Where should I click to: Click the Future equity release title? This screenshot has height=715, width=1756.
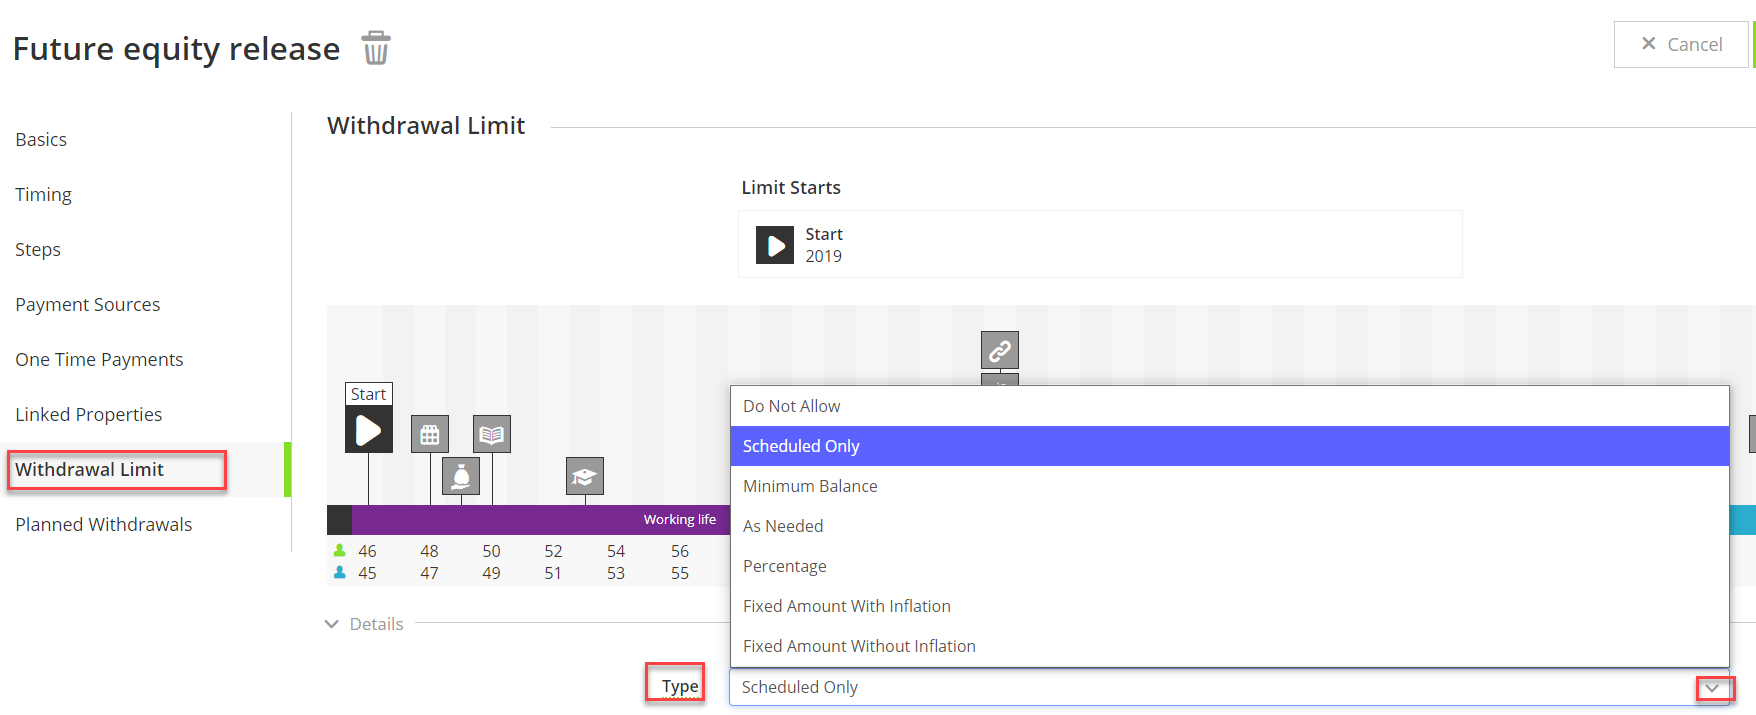point(176,48)
